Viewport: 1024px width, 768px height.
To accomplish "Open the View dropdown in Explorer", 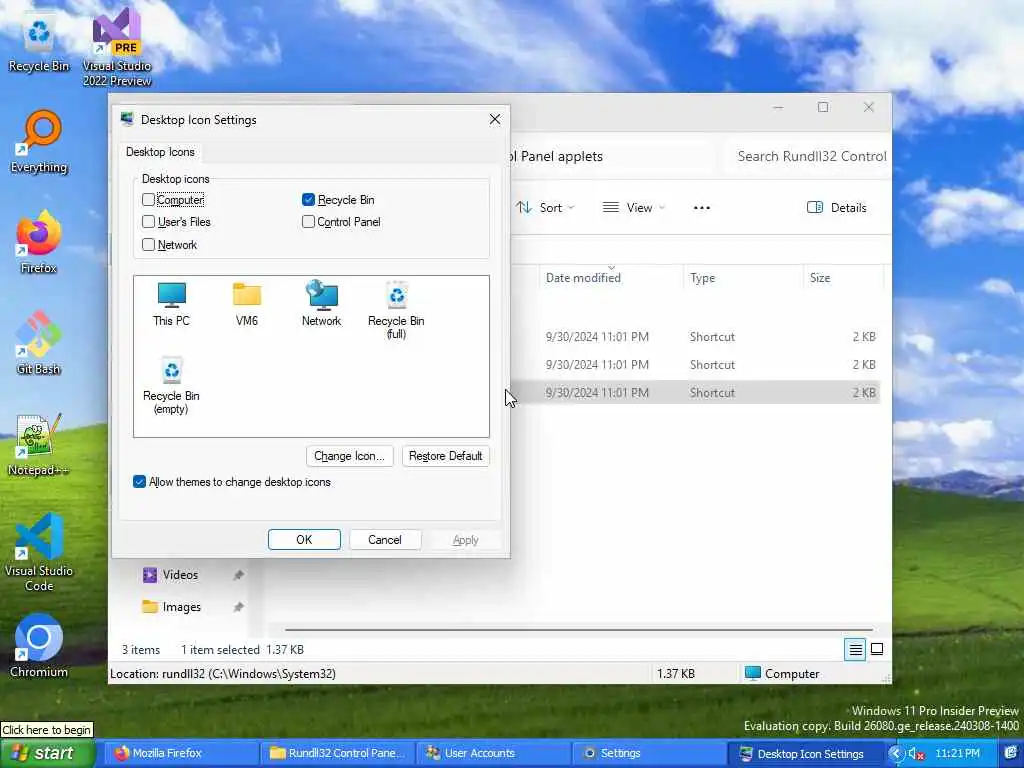I will 633,208.
